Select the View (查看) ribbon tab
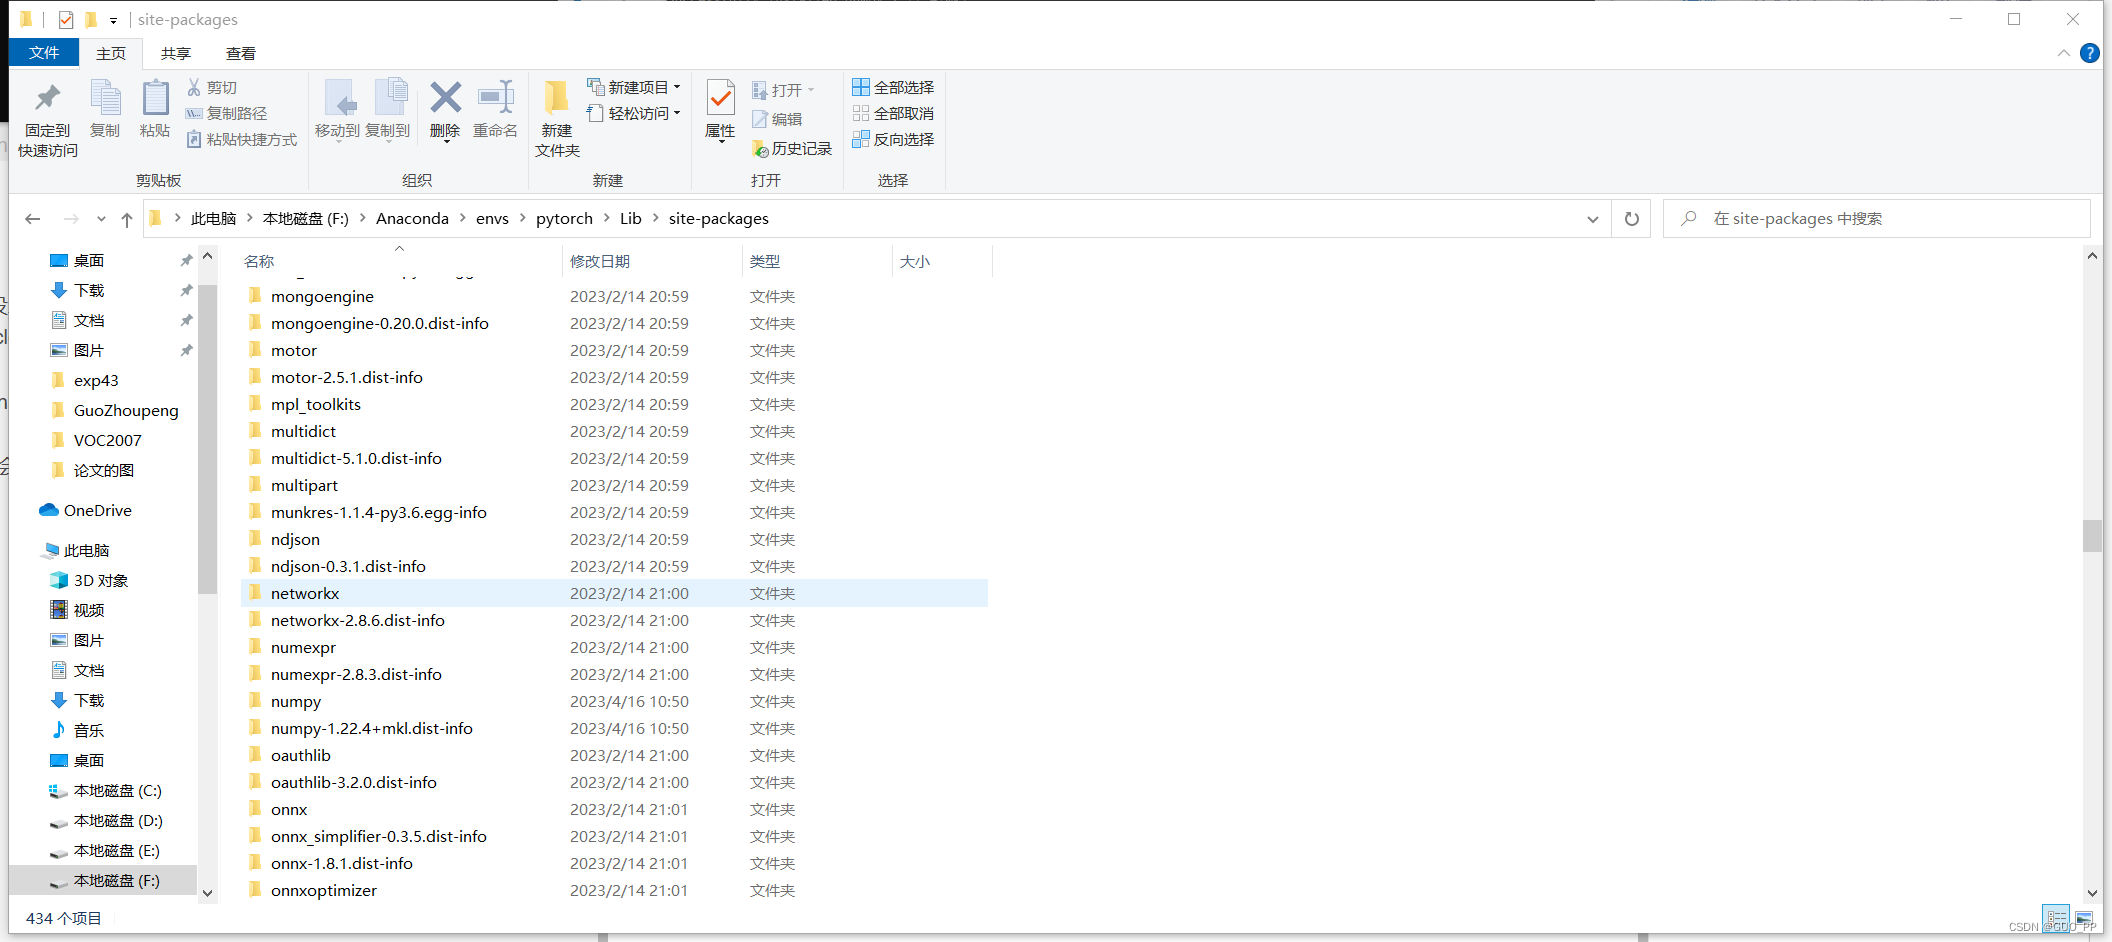2112x942 pixels. click(241, 54)
